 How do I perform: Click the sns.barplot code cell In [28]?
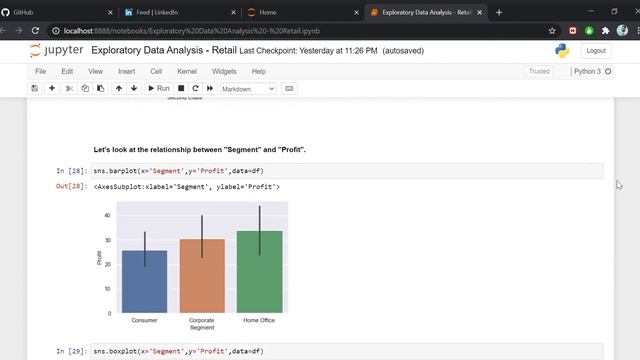coord(347,171)
